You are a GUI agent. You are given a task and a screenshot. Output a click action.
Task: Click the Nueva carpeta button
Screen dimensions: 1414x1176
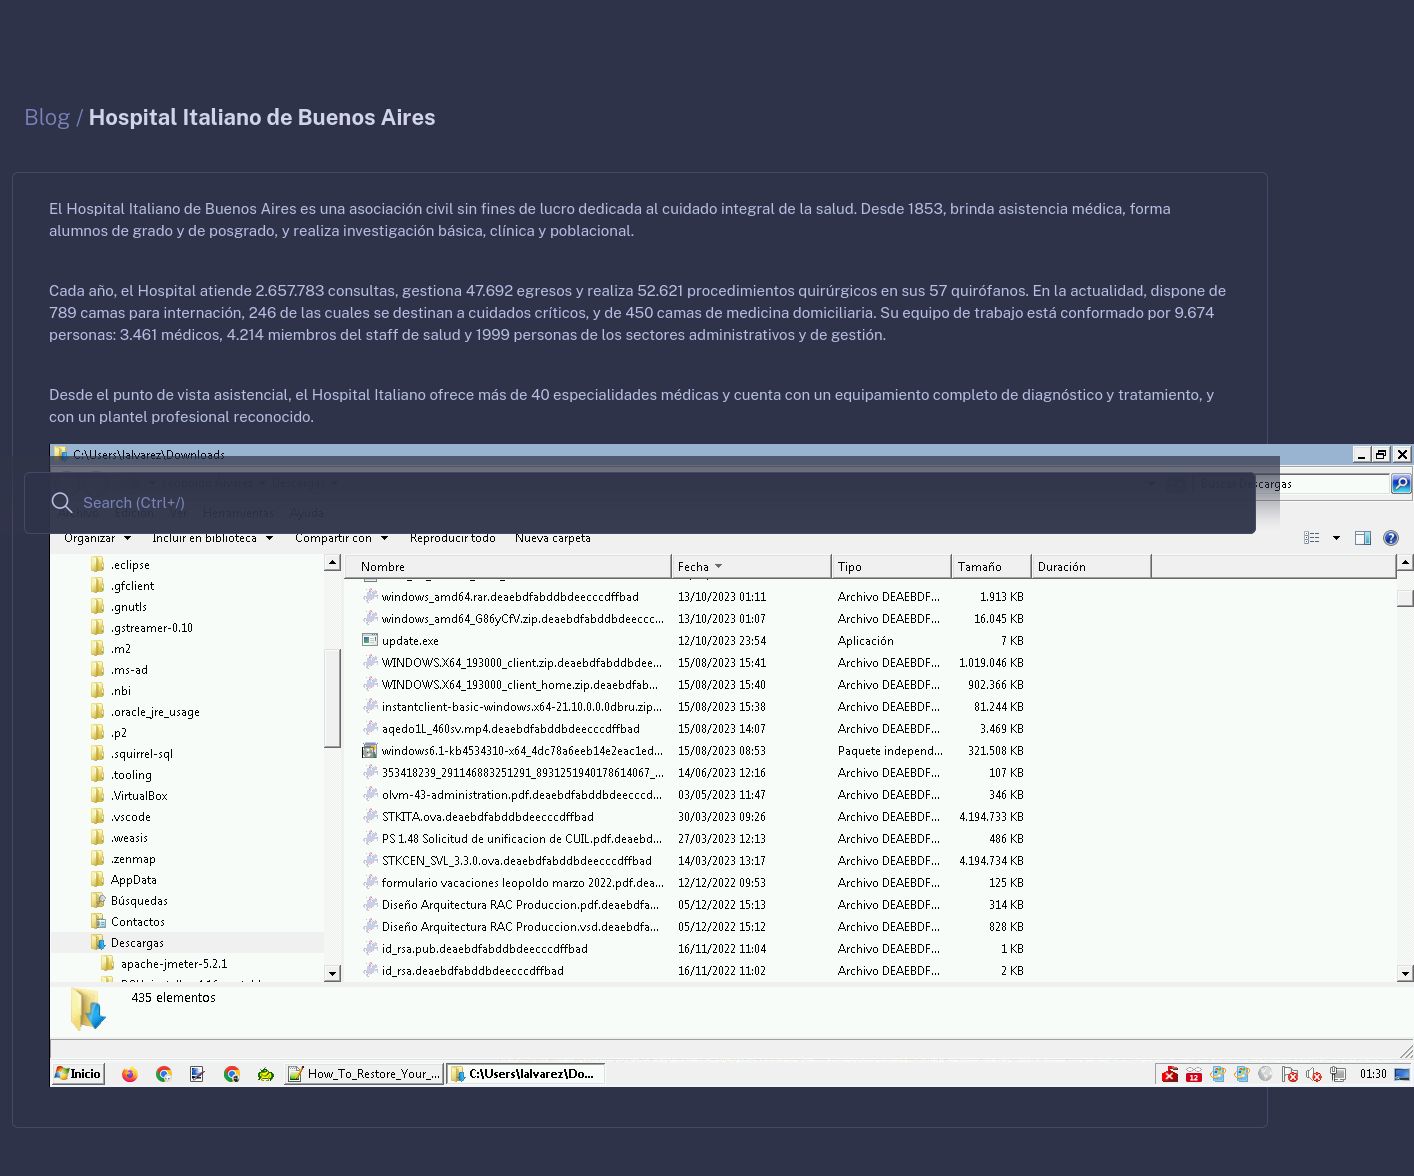coord(552,538)
